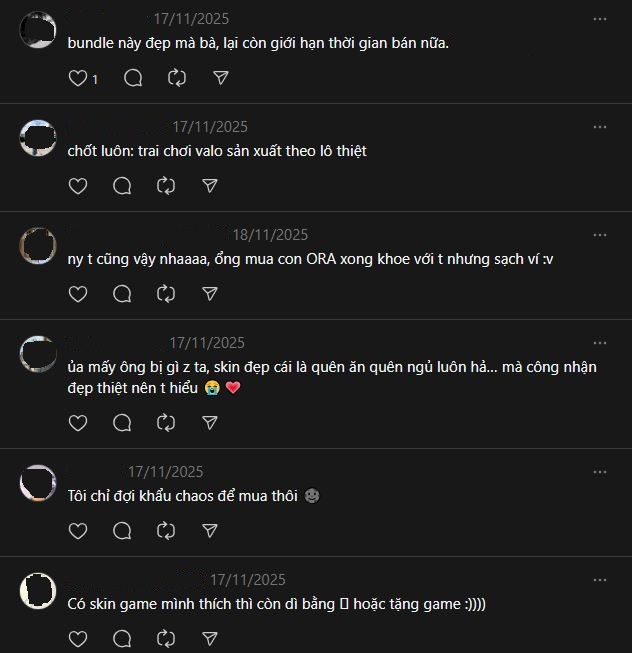Click the like count on the first comment
The image size is (632, 653).
pos(95,79)
